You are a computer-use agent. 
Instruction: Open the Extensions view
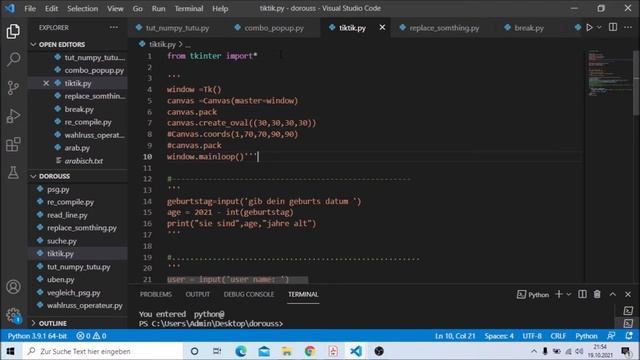tap(13, 144)
